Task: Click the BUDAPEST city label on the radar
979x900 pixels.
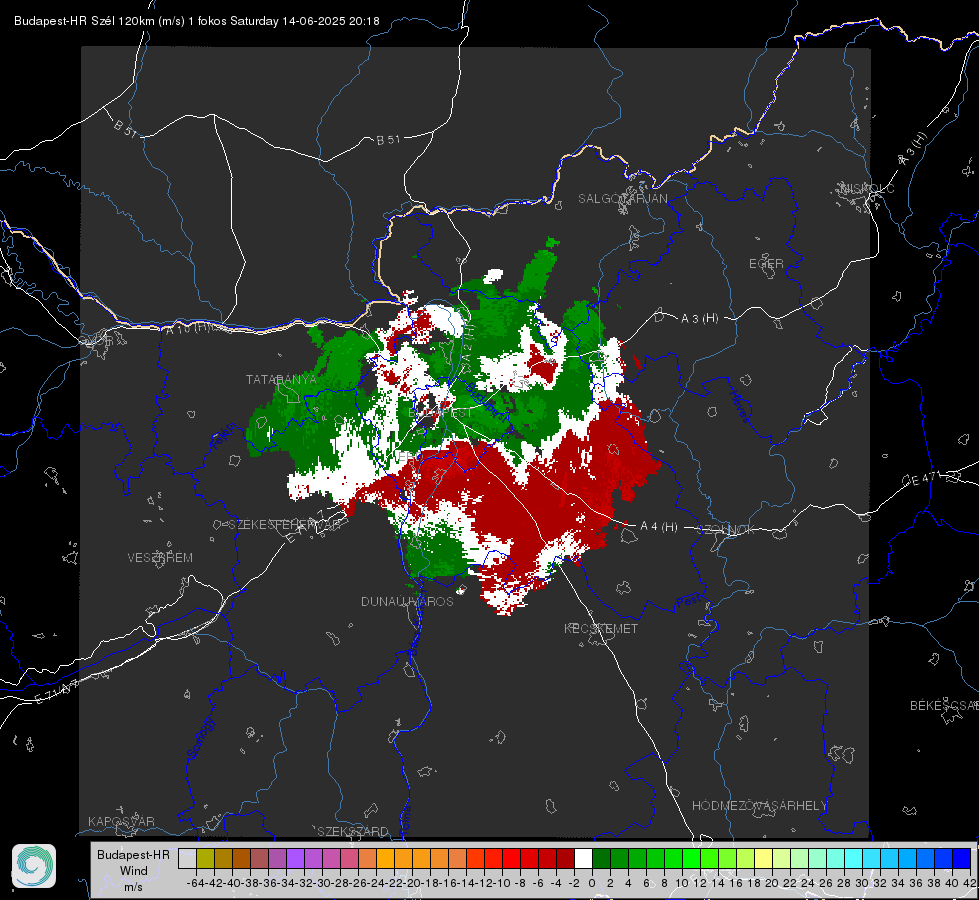Action: pyautogui.click(x=440, y=413)
